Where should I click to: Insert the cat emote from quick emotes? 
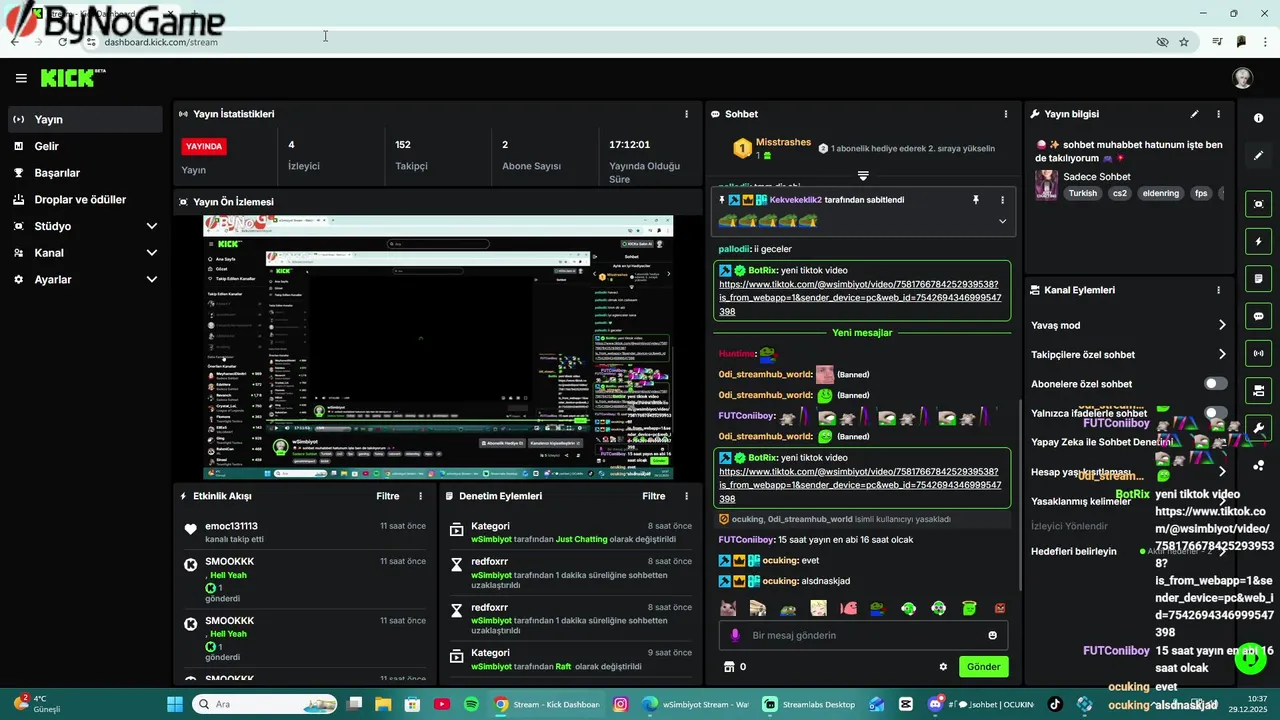coord(728,608)
